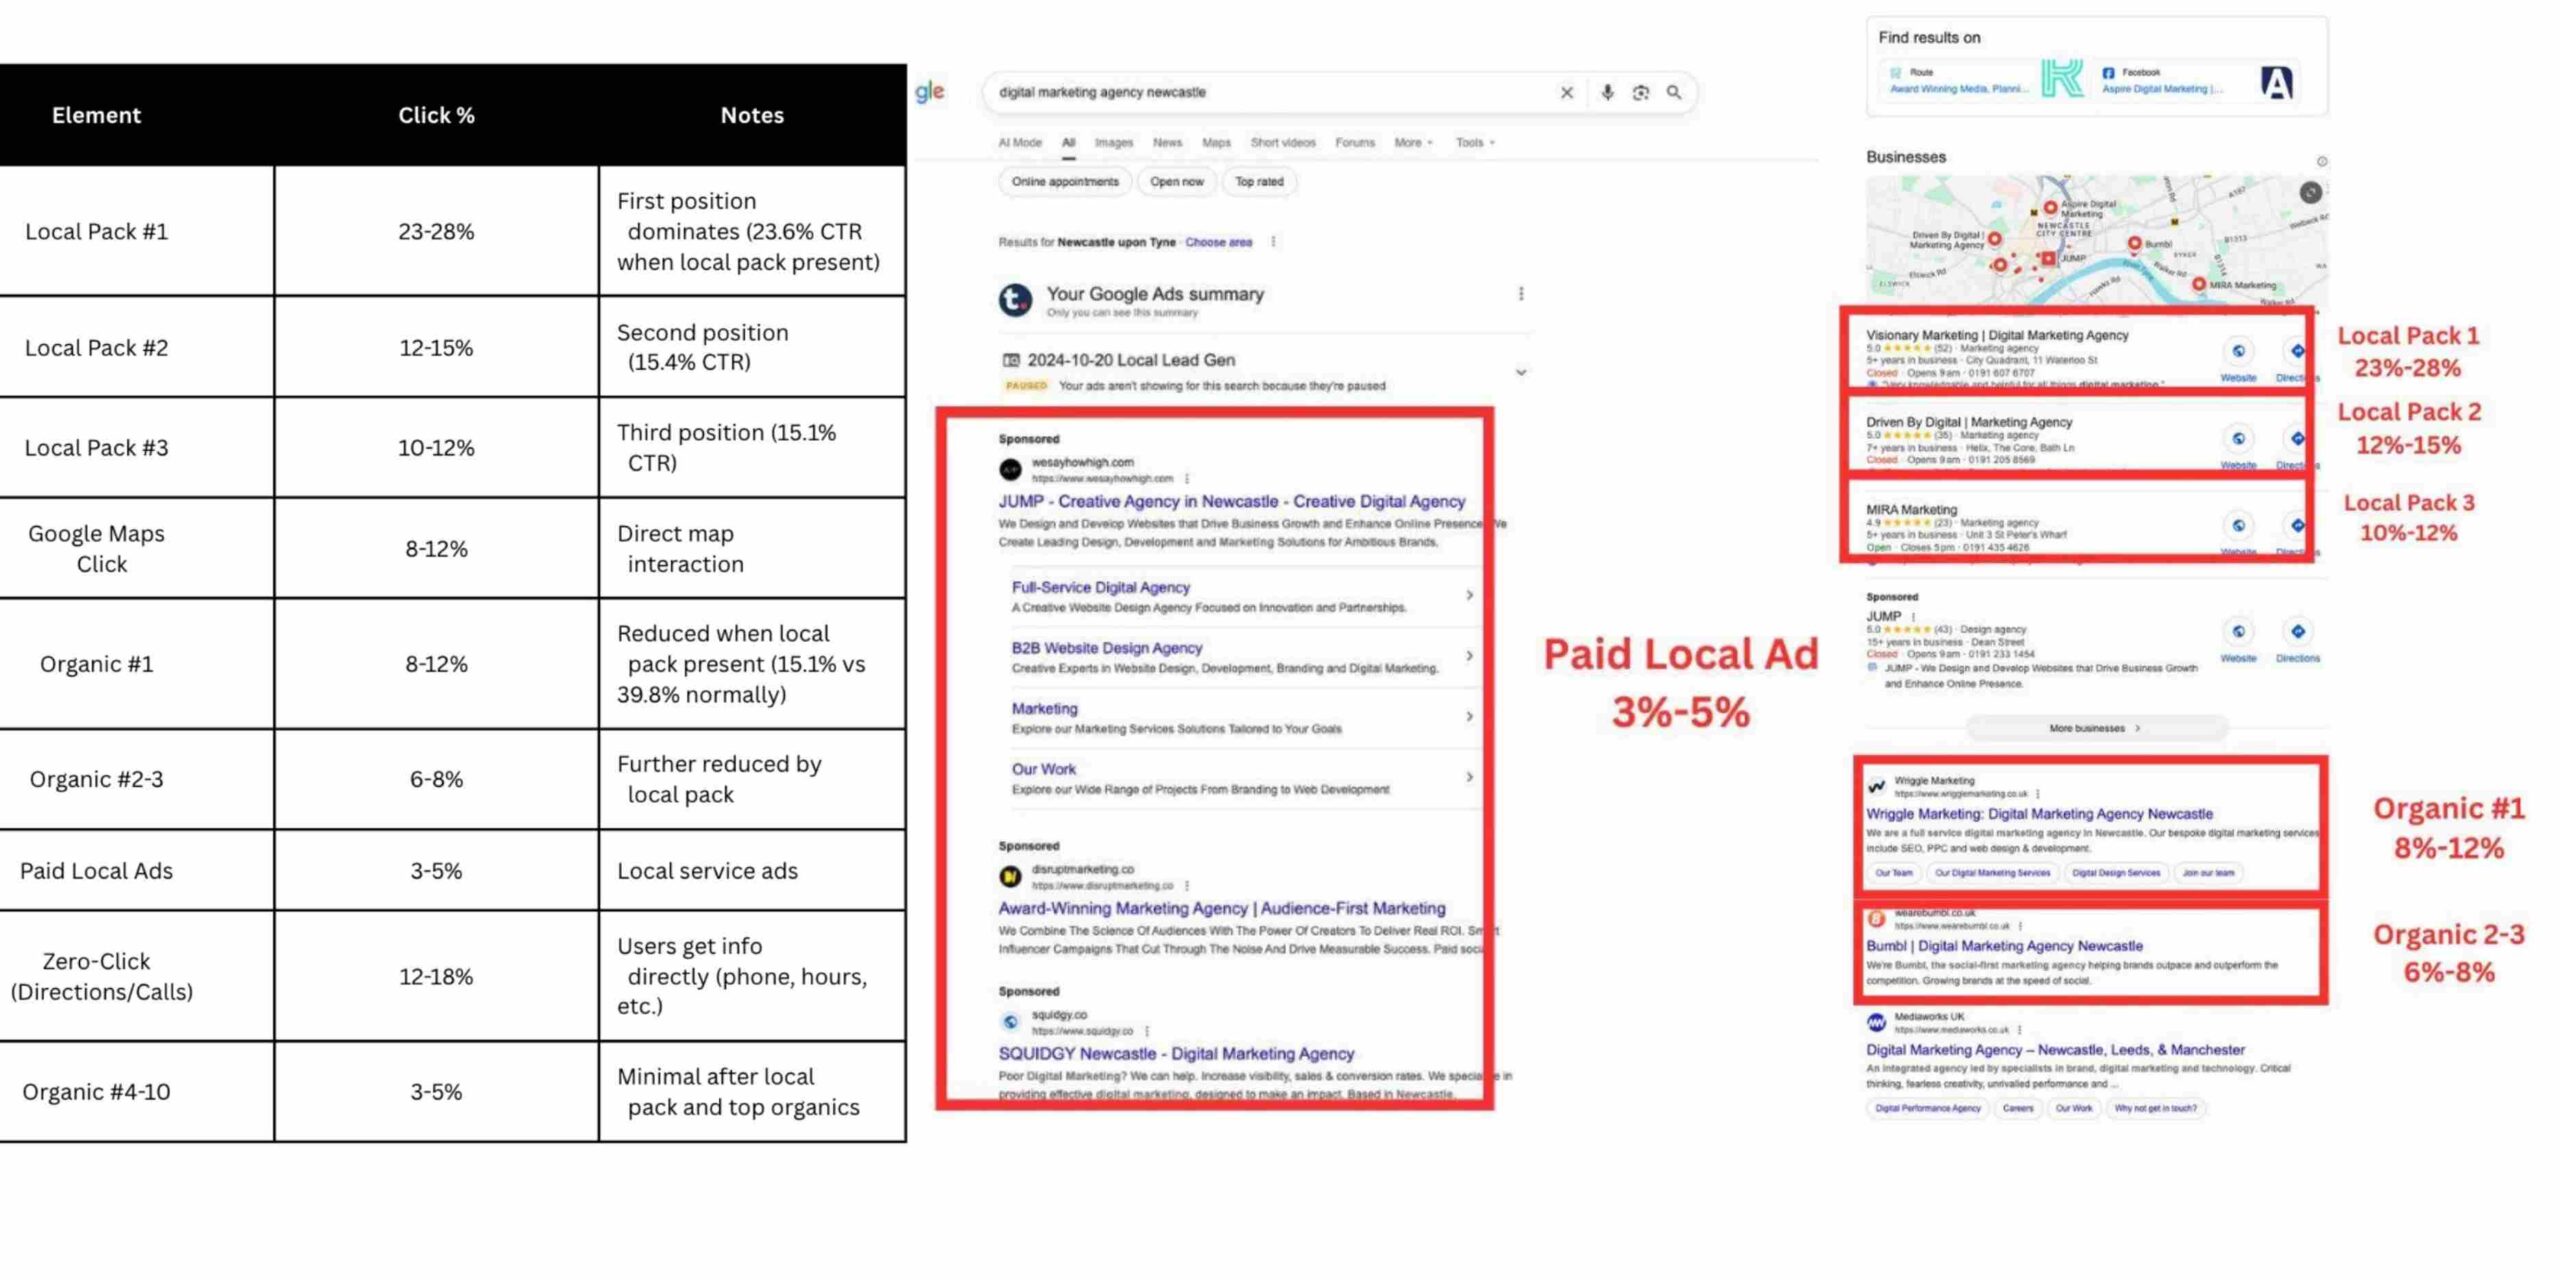
Task: Clear the search query with X icon
Action: (x=1566, y=93)
